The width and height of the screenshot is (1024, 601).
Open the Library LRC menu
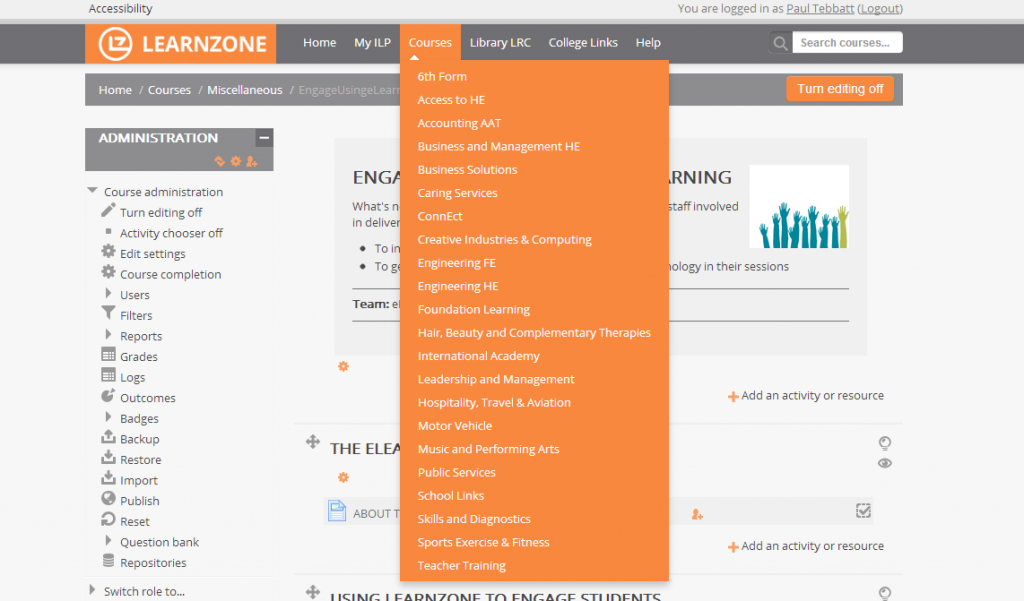[500, 42]
